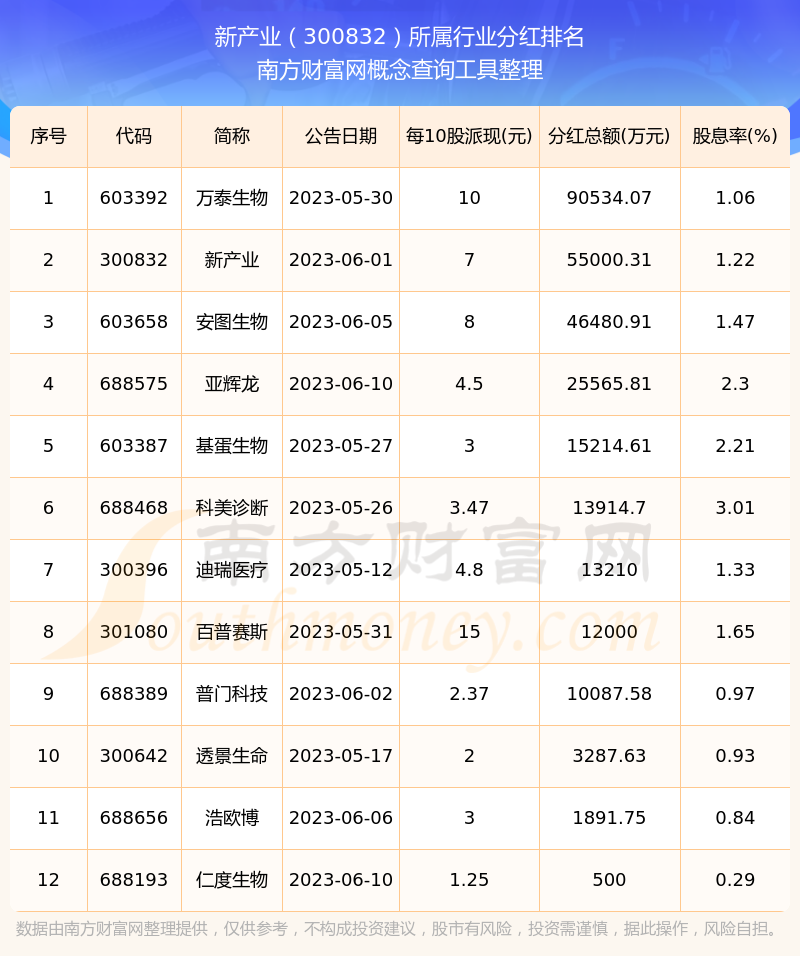This screenshot has height=956, width=800.
Task: Click the 股息率(%) column header
Action: click(x=736, y=137)
